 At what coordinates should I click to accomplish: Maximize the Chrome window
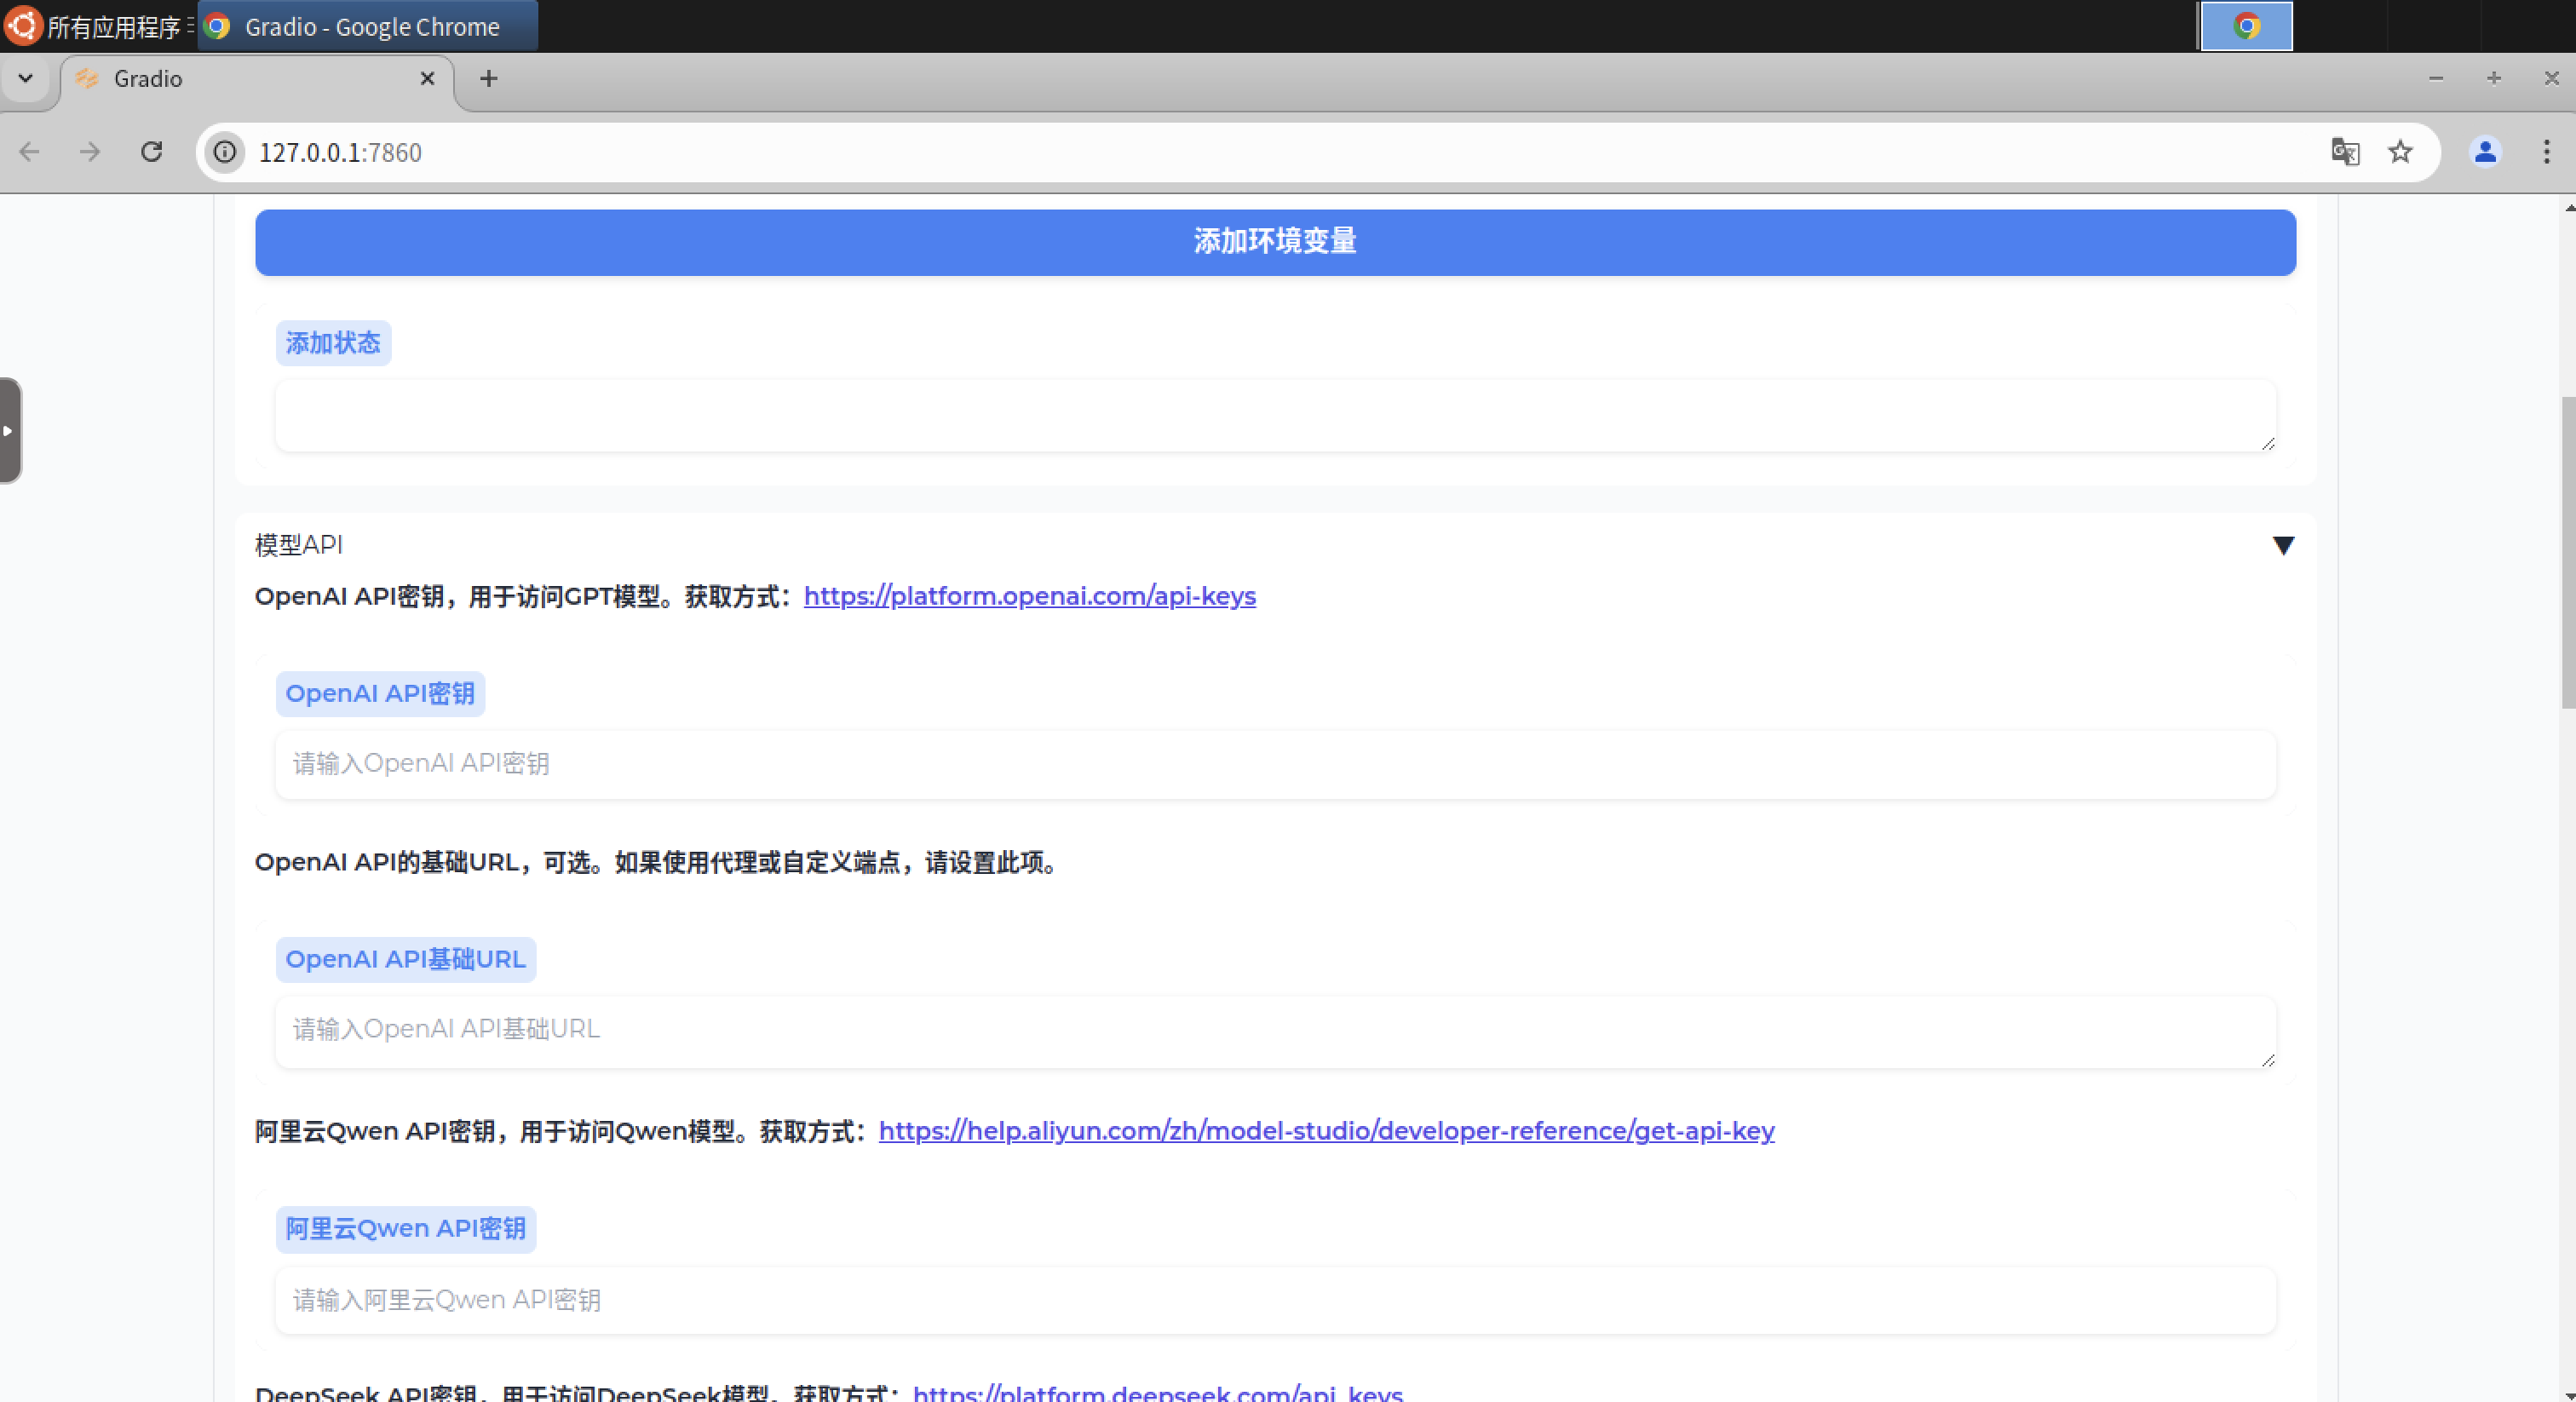tap(2493, 78)
